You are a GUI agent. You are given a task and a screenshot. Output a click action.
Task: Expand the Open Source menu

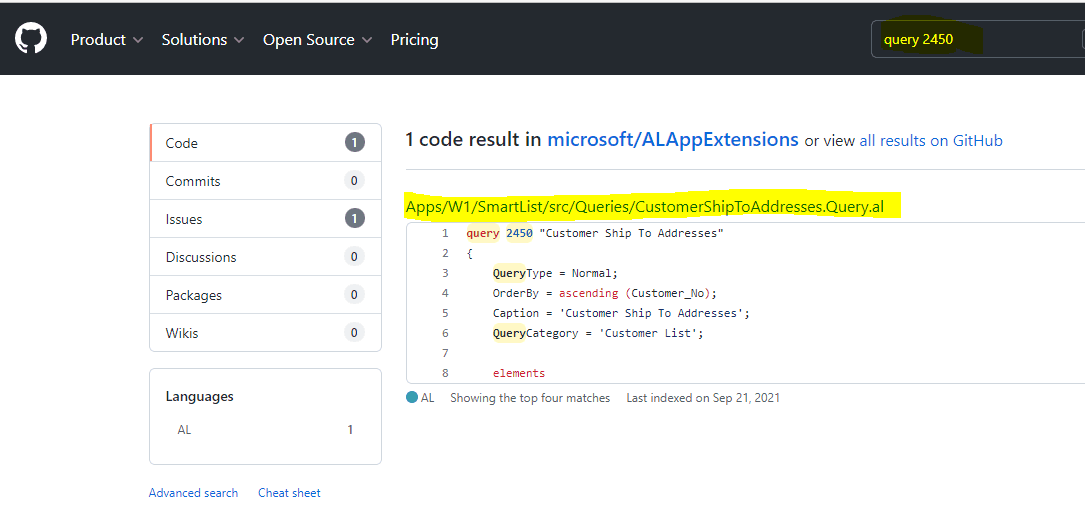318,39
